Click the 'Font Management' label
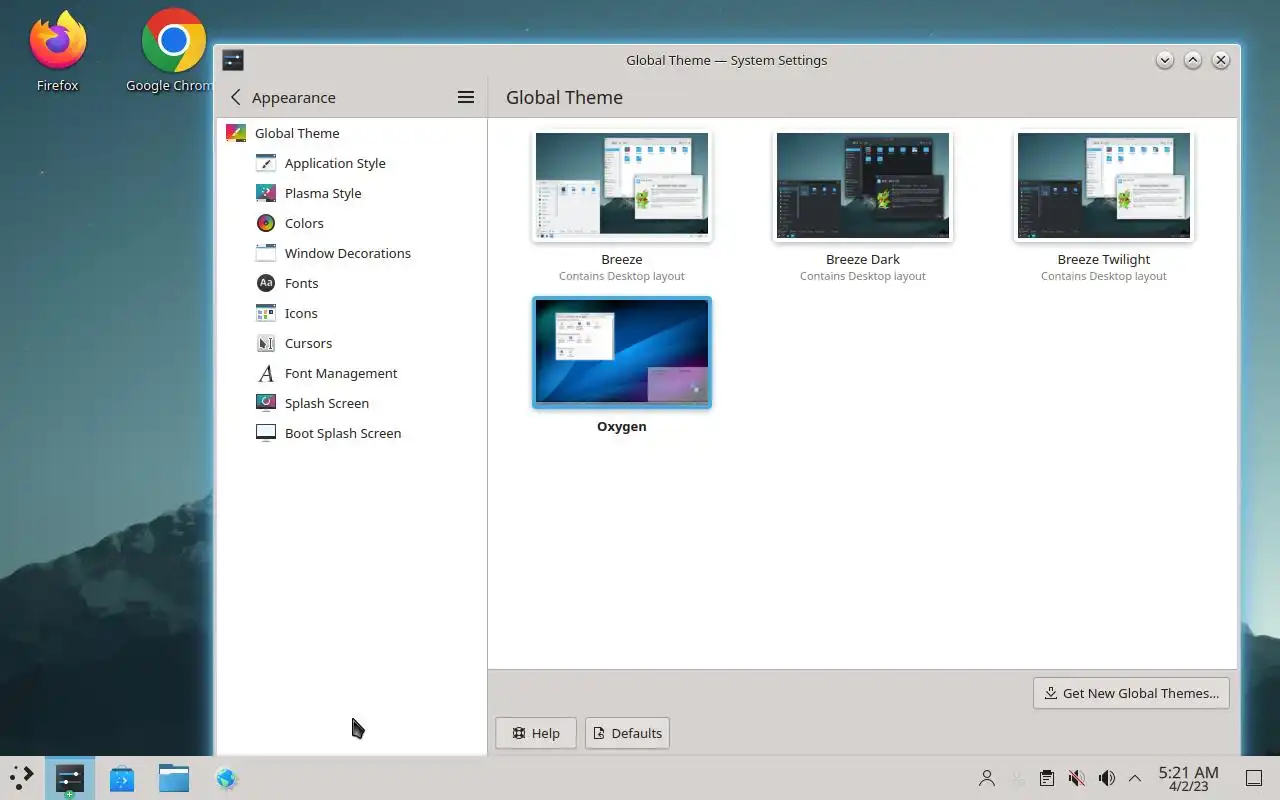The width and height of the screenshot is (1280, 800). (341, 373)
